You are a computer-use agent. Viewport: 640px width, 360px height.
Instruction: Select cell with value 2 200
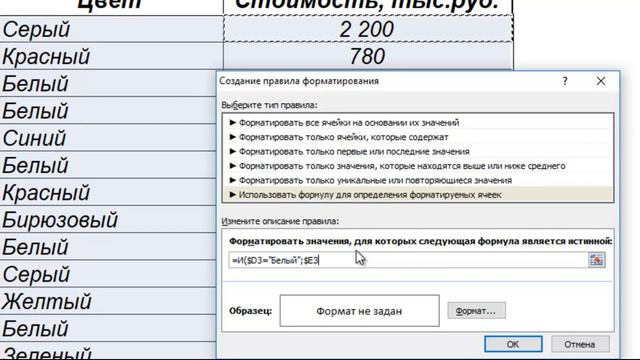pos(368,29)
